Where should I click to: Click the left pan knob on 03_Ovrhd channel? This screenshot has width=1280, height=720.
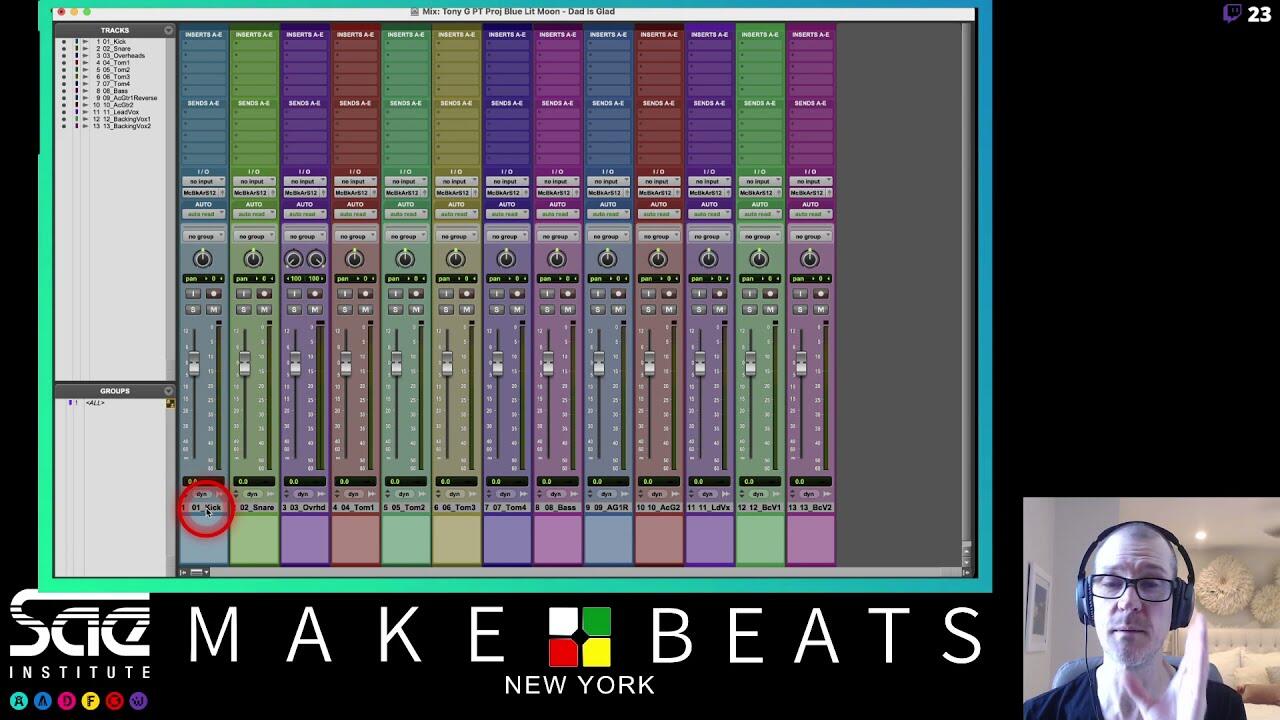click(294, 259)
